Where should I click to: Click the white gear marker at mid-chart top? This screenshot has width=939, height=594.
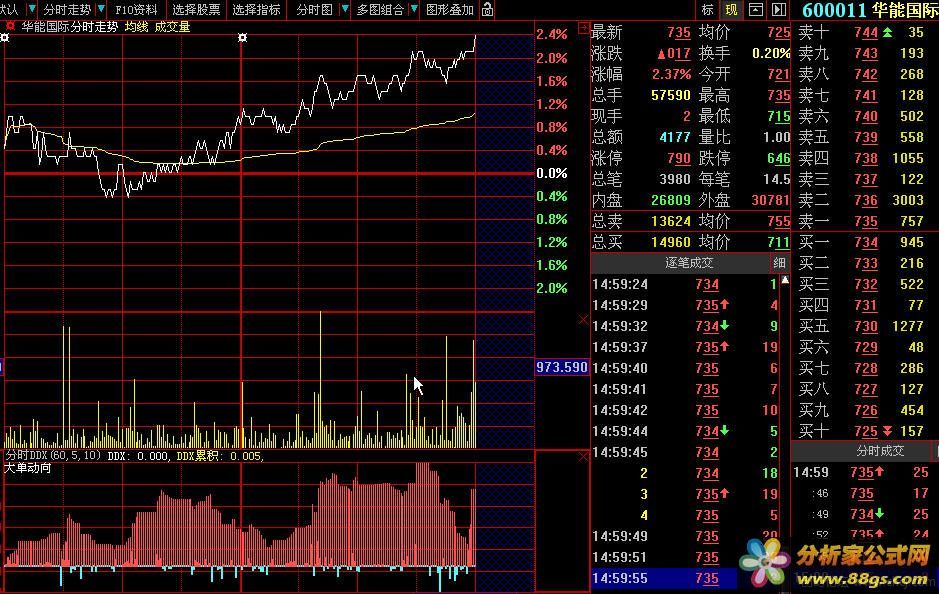click(242, 38)
